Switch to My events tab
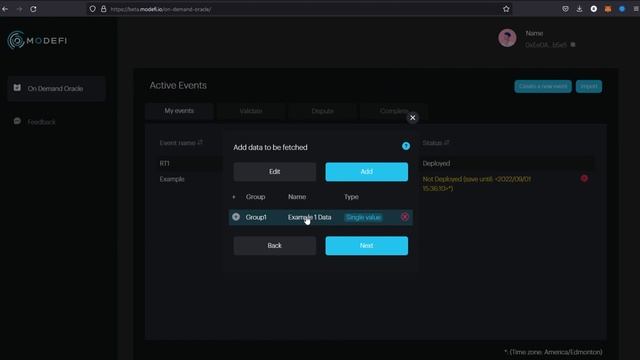 [x=179, y=111]
